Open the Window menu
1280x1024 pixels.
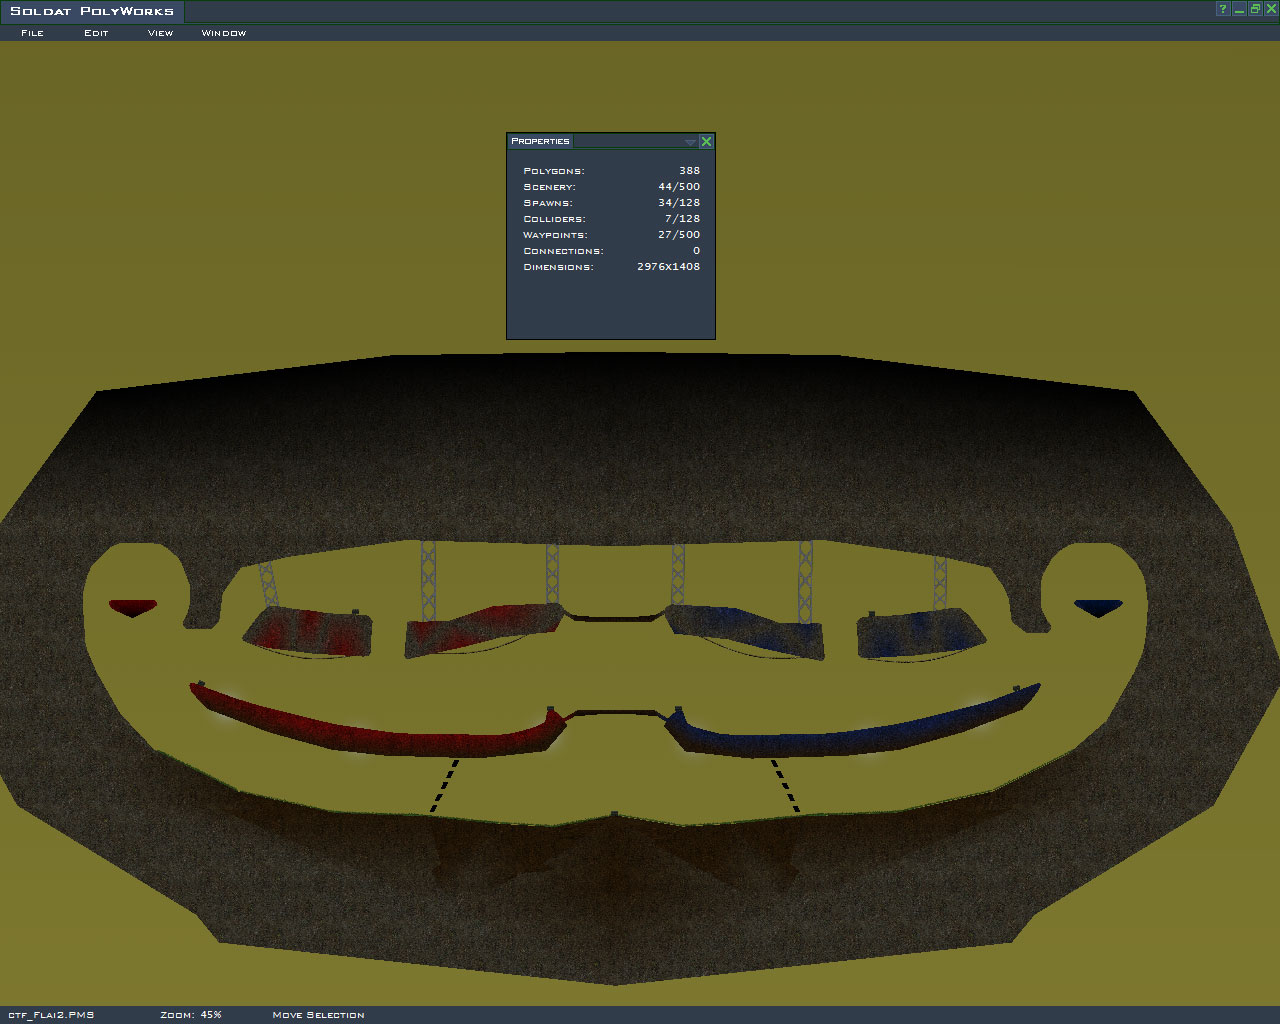[x=224, y=33]
